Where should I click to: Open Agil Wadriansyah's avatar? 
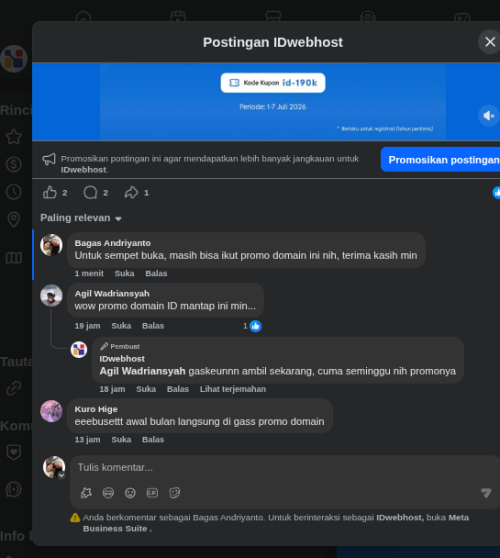click(51, 295)
